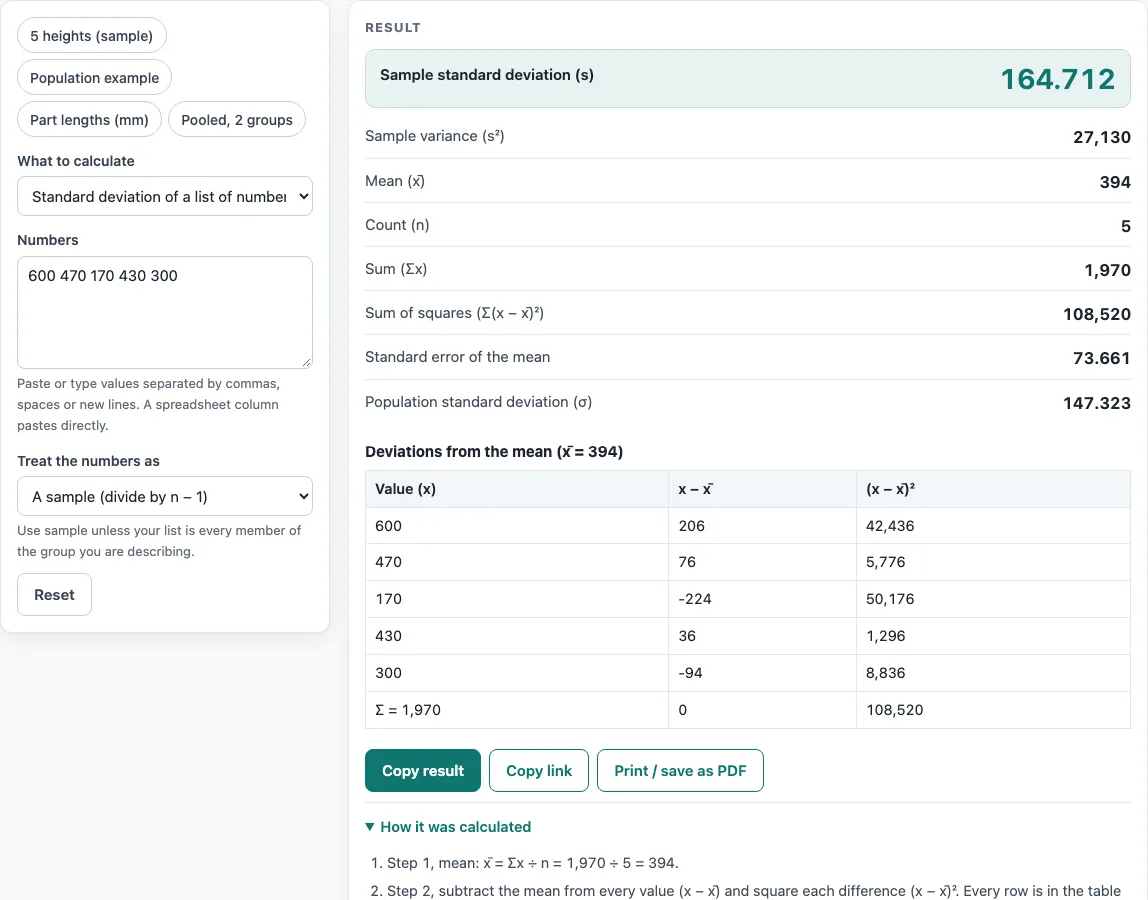Click the deviation cell showing -94

[x=762, y=673]
